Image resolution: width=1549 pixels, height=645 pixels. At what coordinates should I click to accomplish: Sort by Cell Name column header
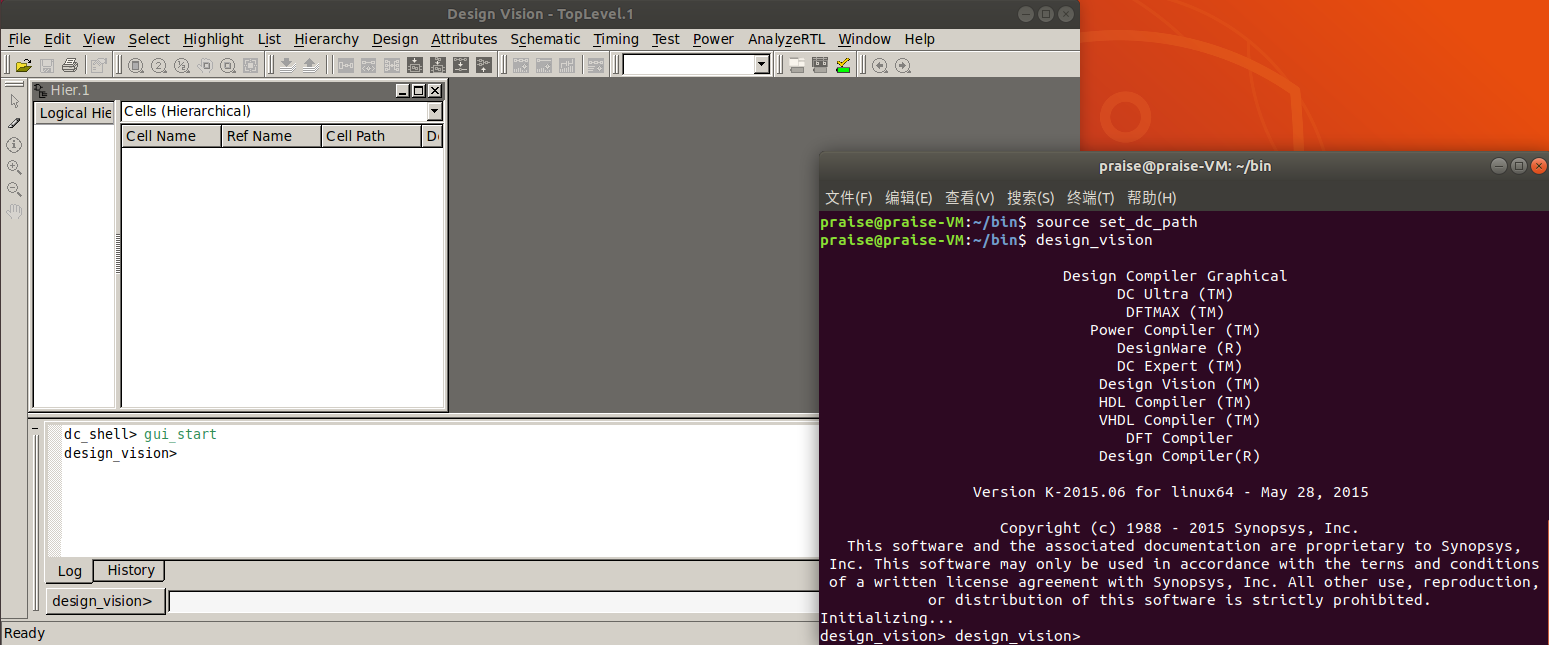171,136
